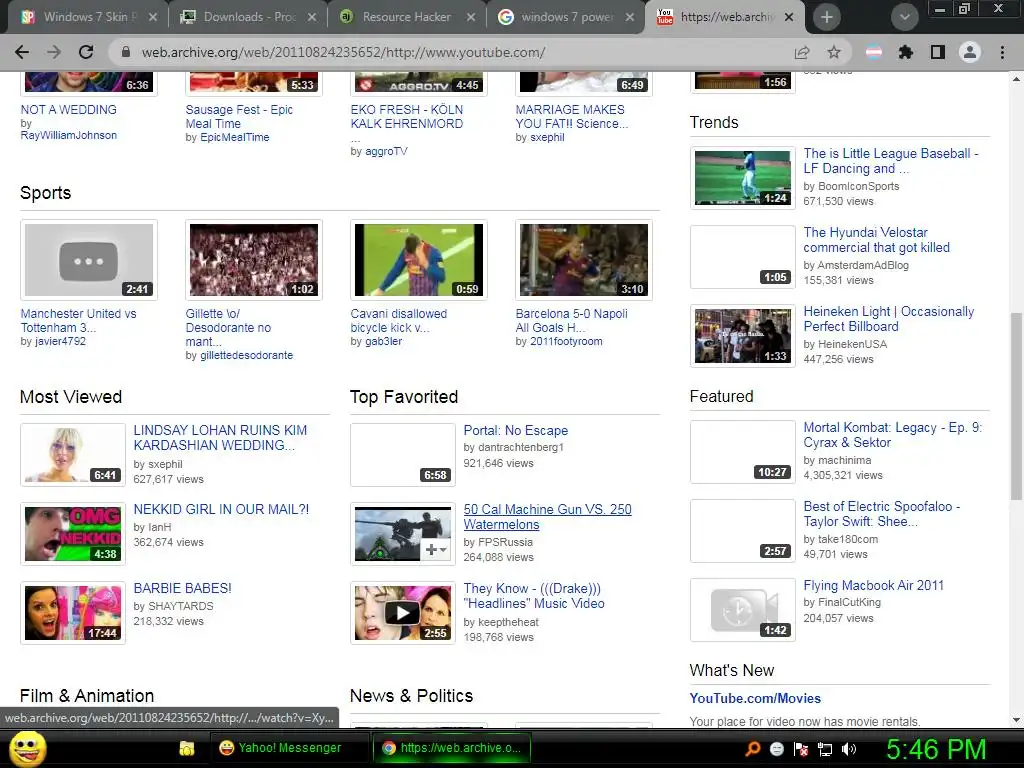
Task: Open uploader RayWilliamJohnson's channel
Action: coord(69,135)
